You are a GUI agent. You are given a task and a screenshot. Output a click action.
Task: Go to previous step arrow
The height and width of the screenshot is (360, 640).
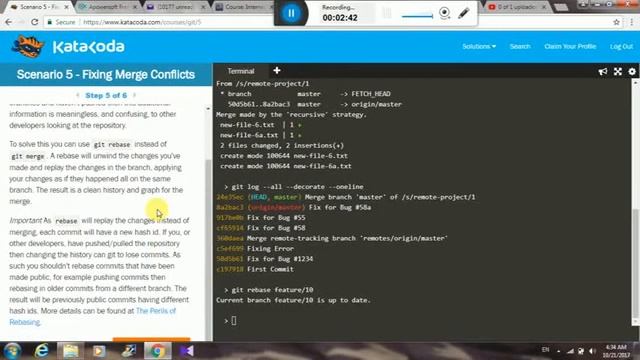point(78,96)
